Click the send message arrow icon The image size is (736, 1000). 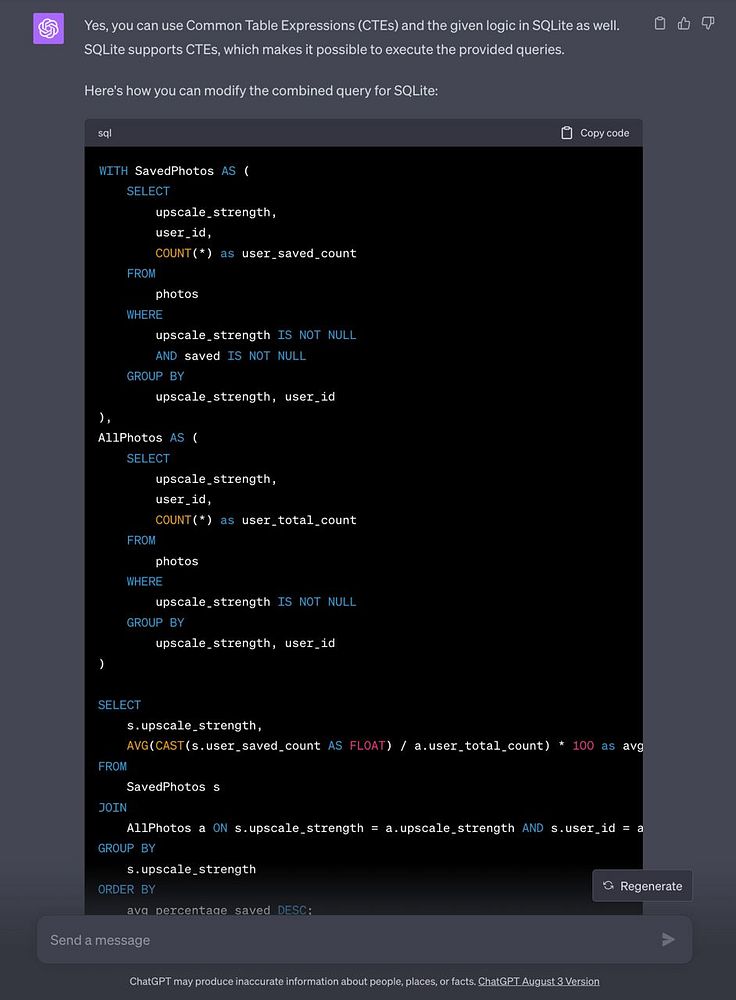click(x=668, y=939)
